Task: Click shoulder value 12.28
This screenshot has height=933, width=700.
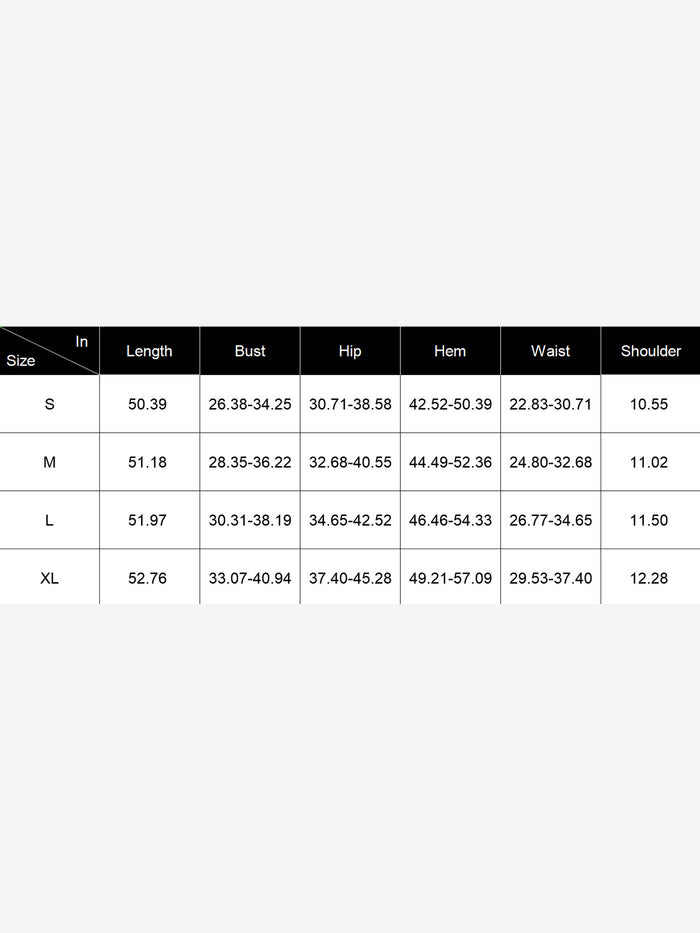Action: click(x=650, y=578)
